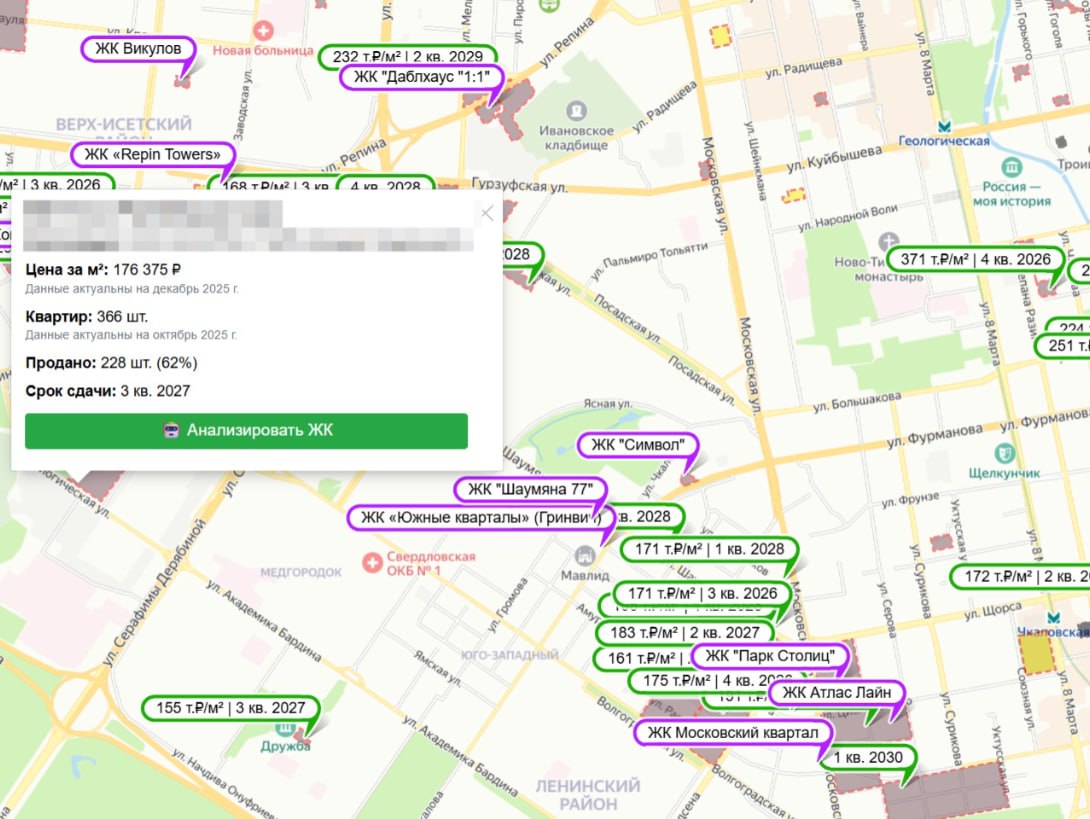1090x819 pixels.
Task: Select the Свердловская ОКБ № 1 hospital icon
Action: 373,563
